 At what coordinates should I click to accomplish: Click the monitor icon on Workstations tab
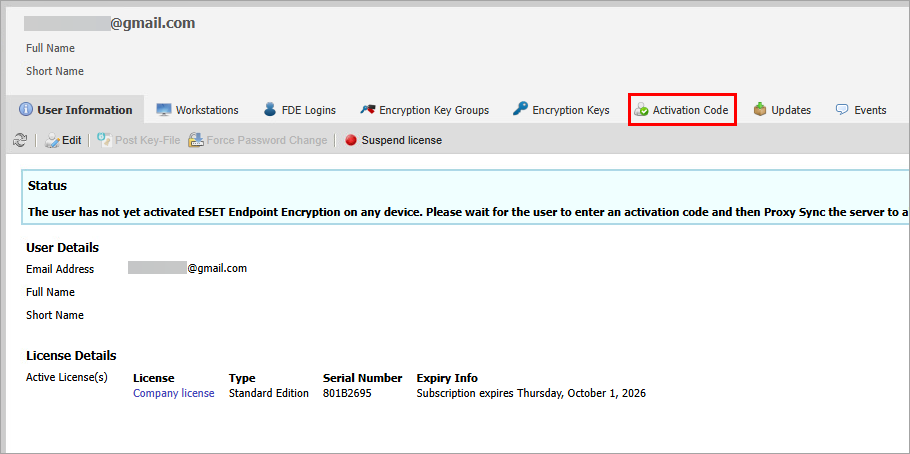(x=164, y=110)
